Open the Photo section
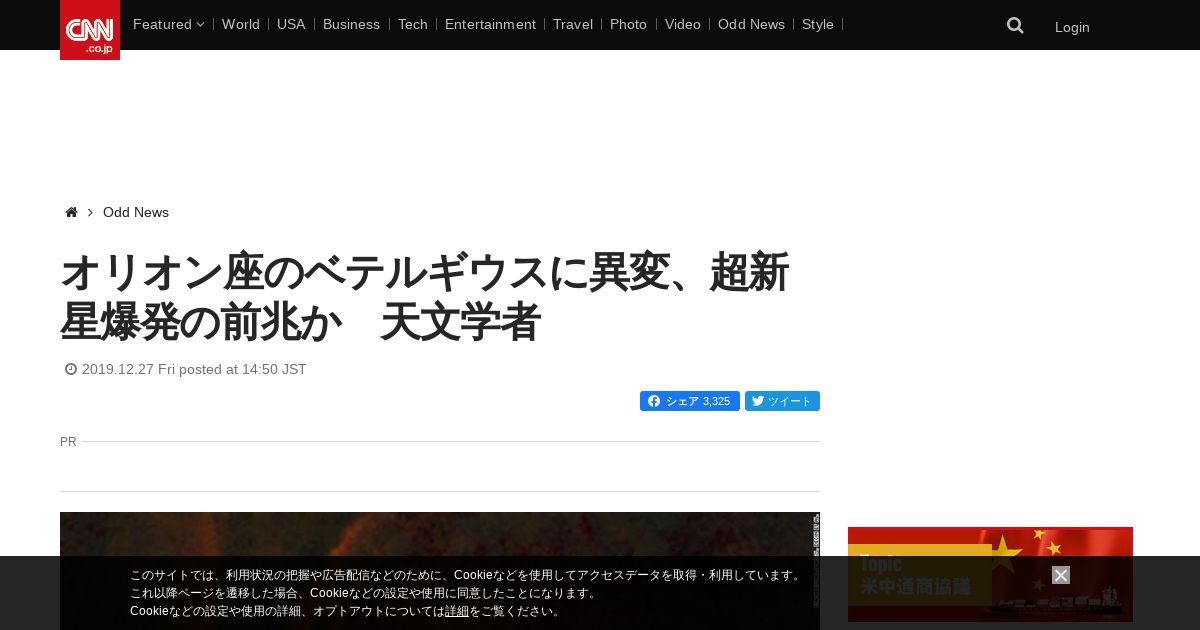 [x=628, y=24]
